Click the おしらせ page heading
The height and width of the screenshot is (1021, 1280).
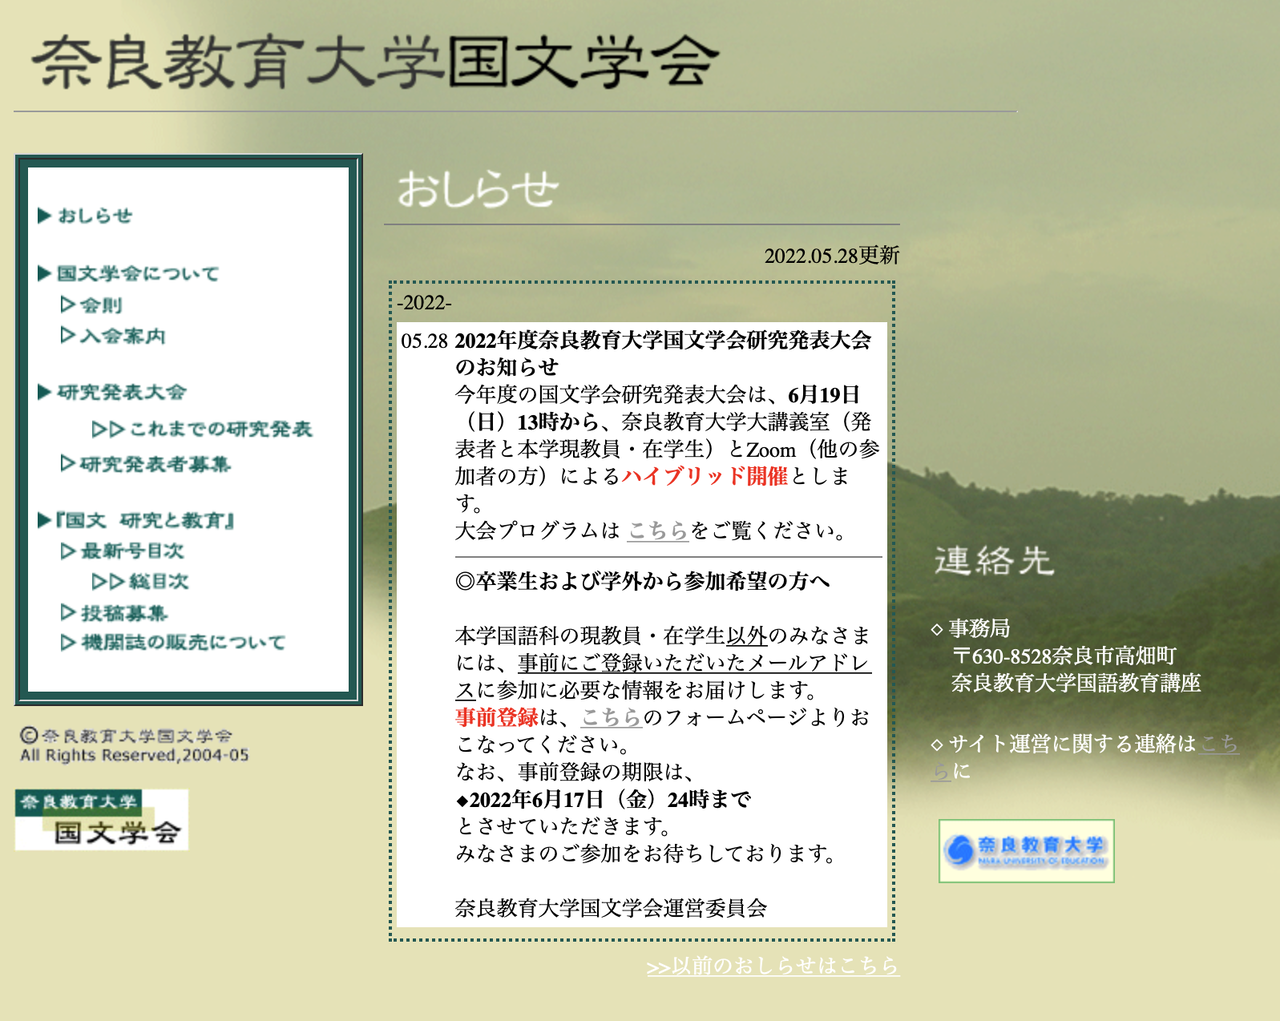tap(477, 188)
